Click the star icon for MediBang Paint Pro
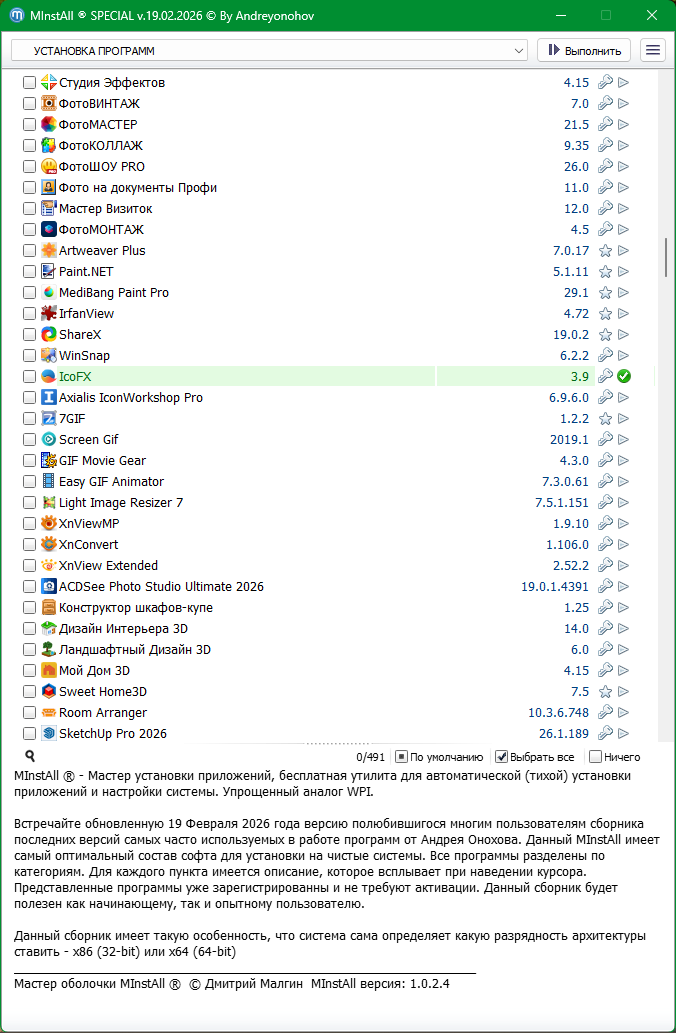The image size is (676, 1033). coord(605,293)
